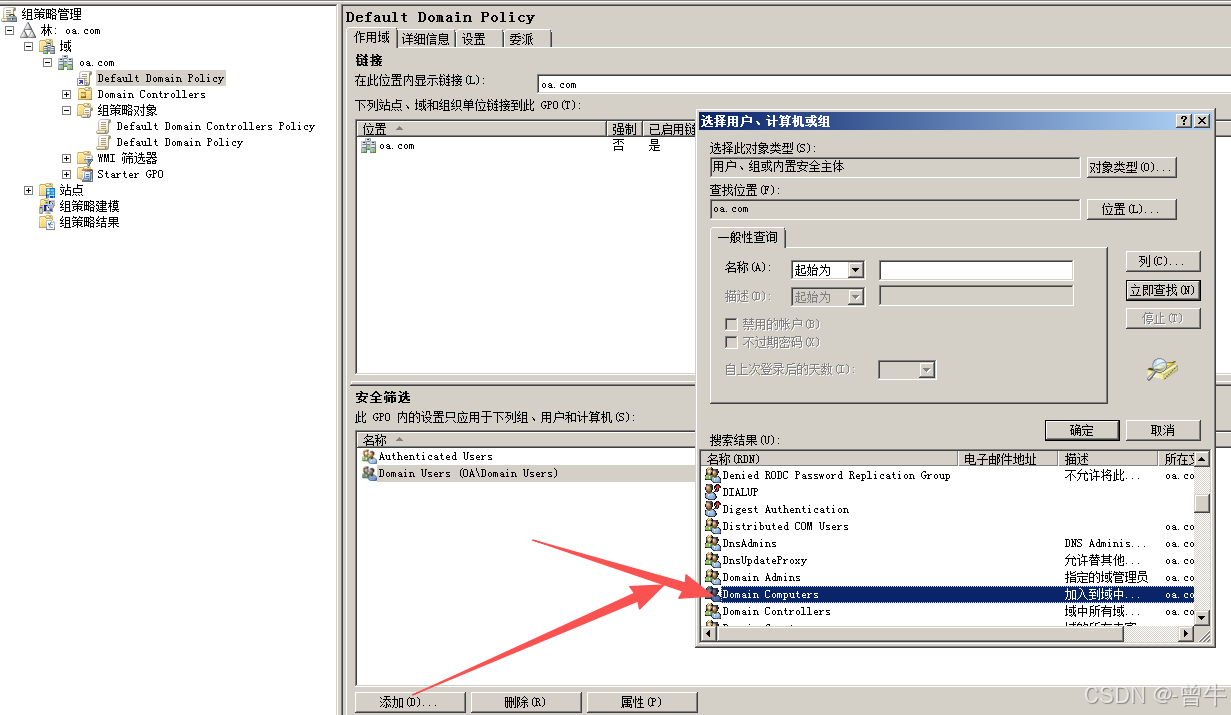Image resolution: width=1231 pixels, height=715 pixels.
Task: Sort results by 描述 column header
Action: pos(1110,459)
